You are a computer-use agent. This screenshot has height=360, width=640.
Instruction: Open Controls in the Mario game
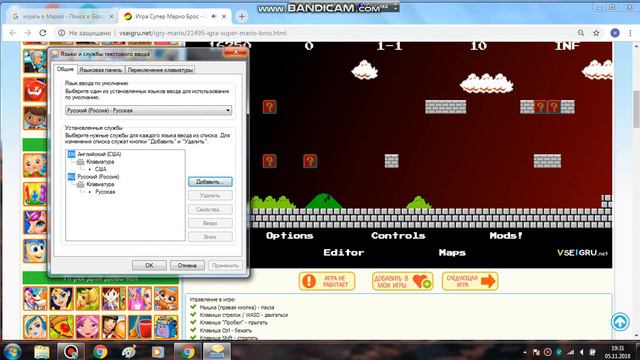[398, 236]
